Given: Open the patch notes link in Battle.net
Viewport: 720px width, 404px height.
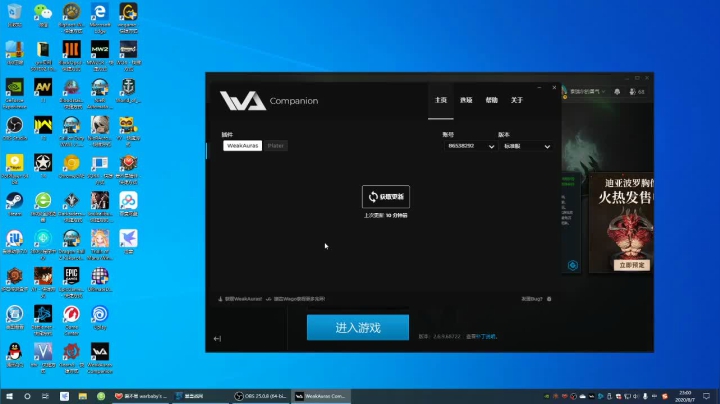Looking at the screenshot, I should pyautogui.click(x=486, y=337).
